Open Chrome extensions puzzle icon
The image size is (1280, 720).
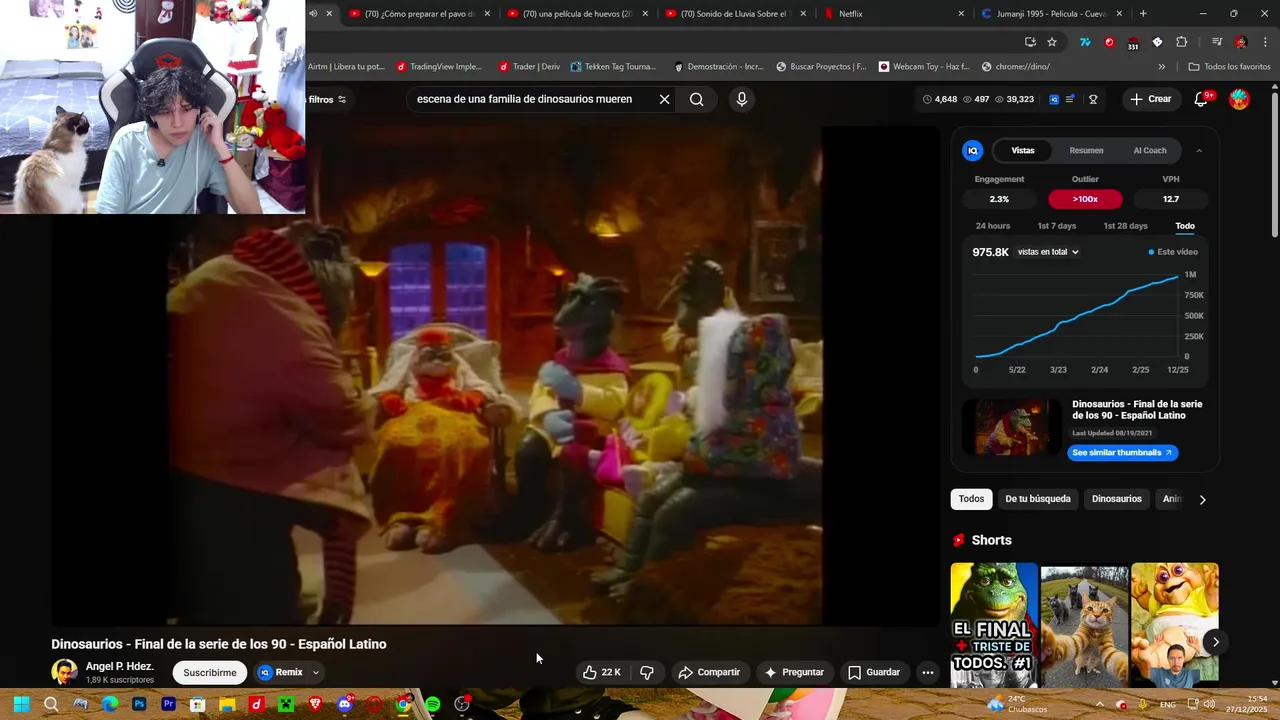click(1181, 42)
